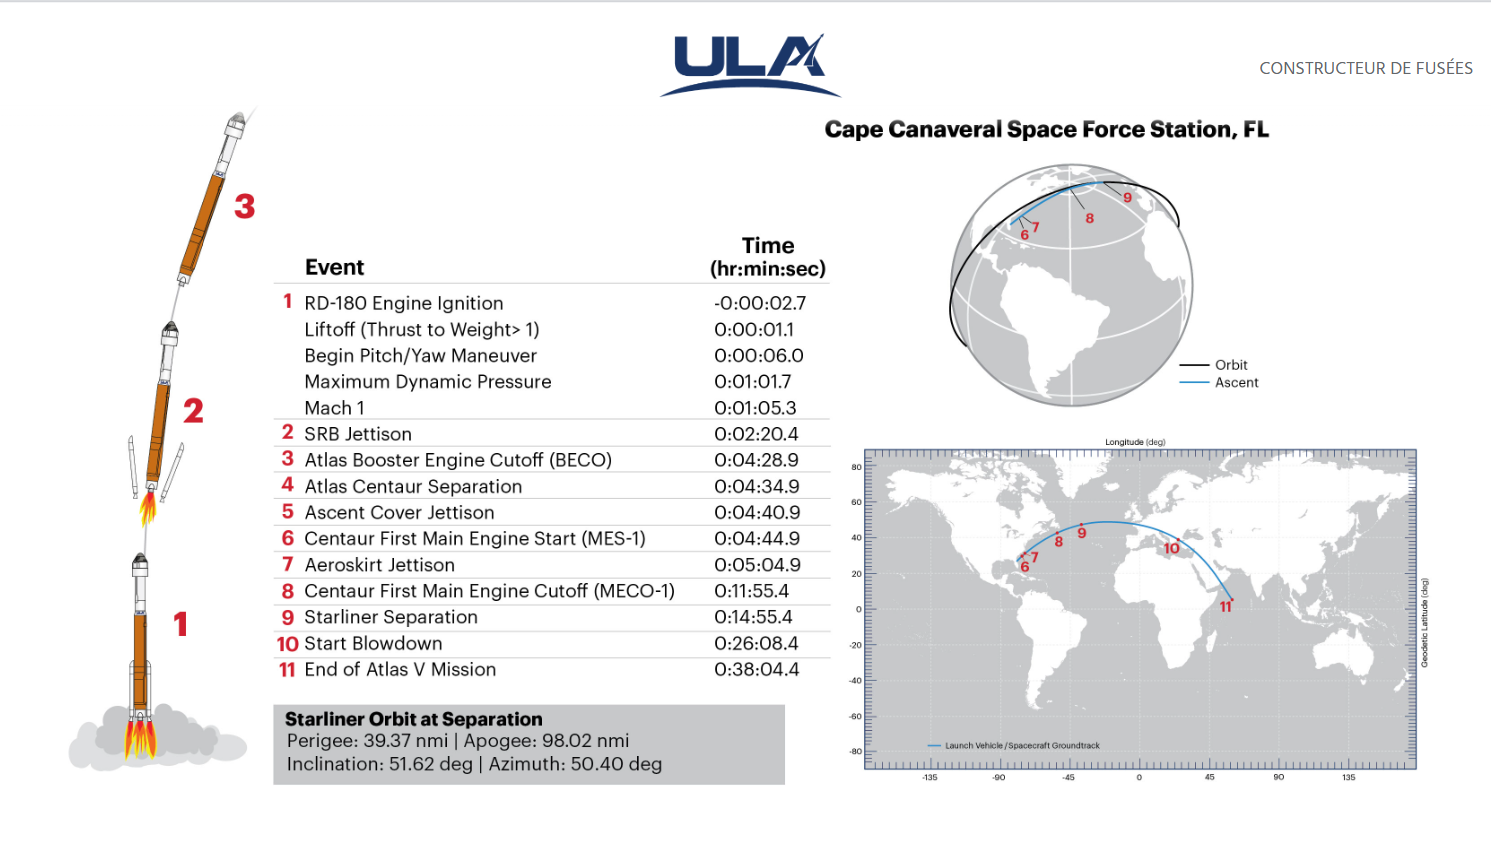This screenshot has height=848, width=1491.
Task: Click marker 11 on the flat world map
Action: [x=1226, y=607]
